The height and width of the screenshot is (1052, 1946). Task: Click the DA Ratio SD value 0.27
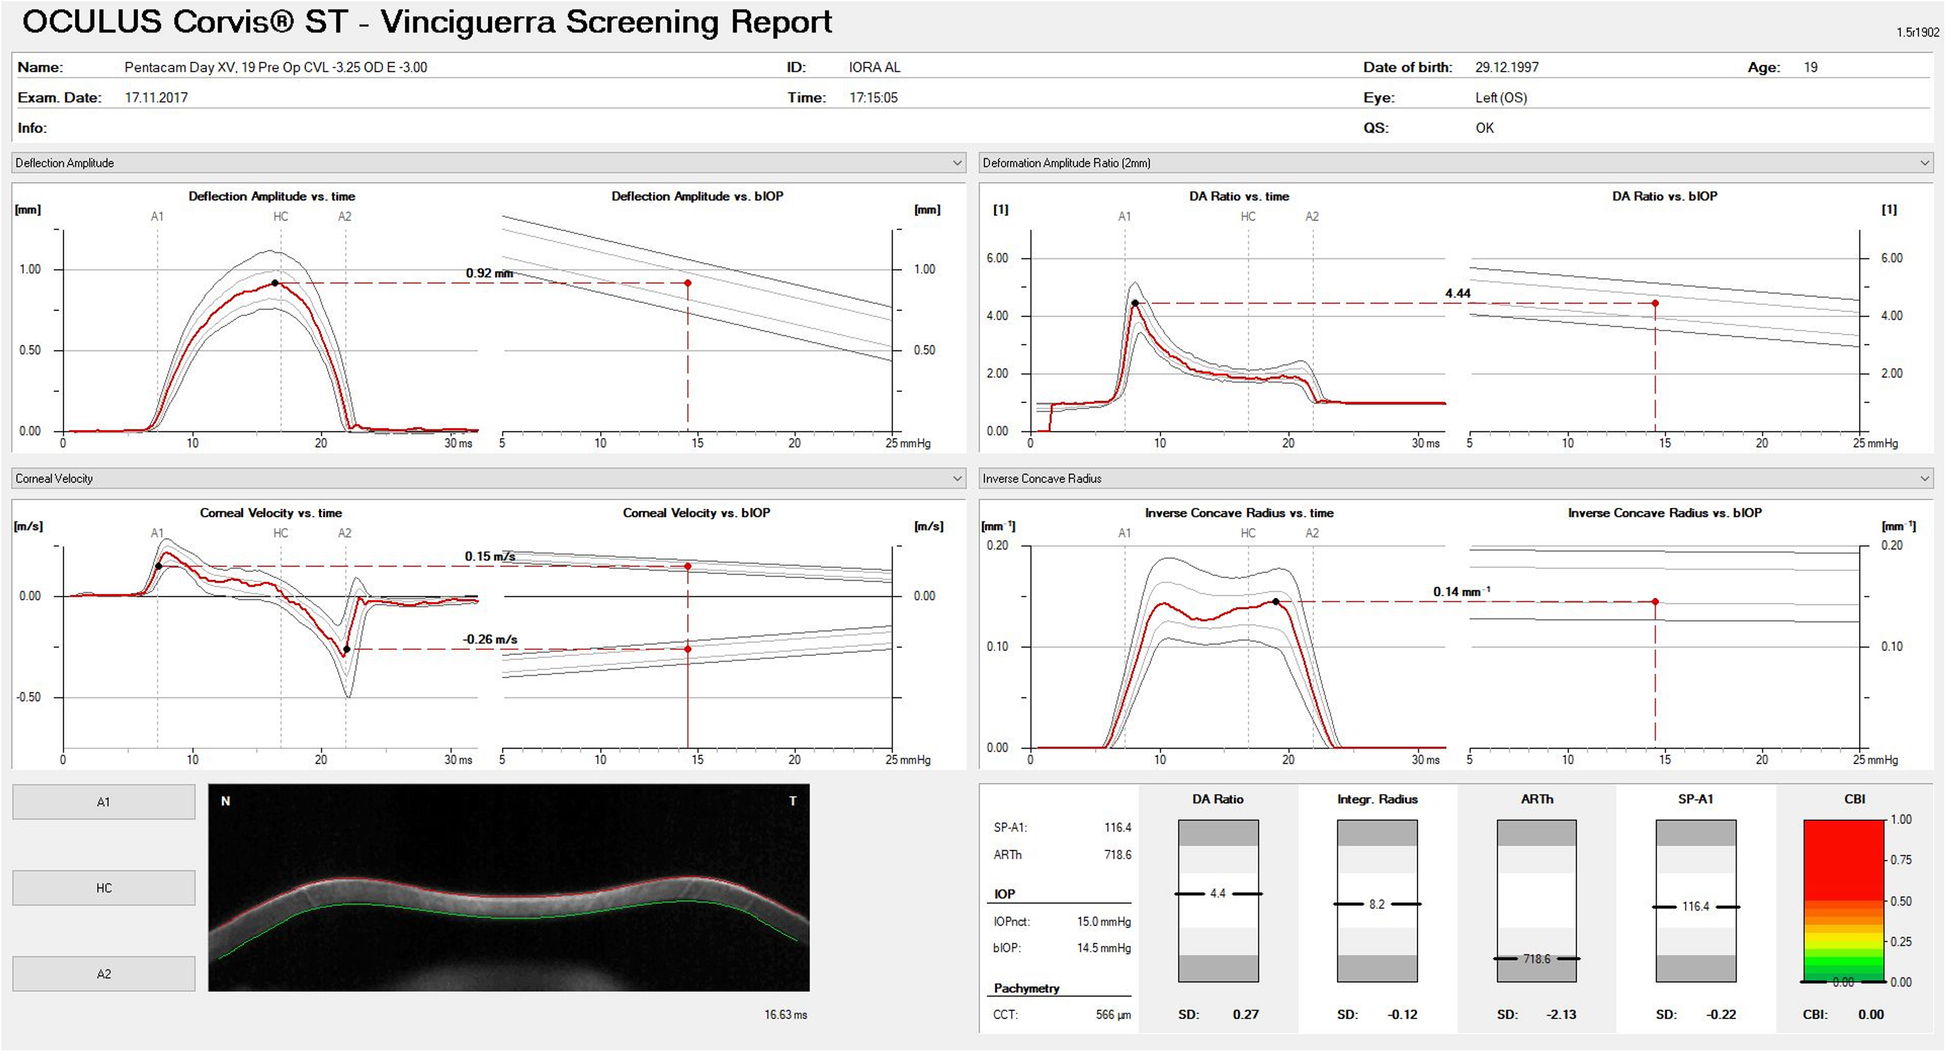(1246, 1015)
